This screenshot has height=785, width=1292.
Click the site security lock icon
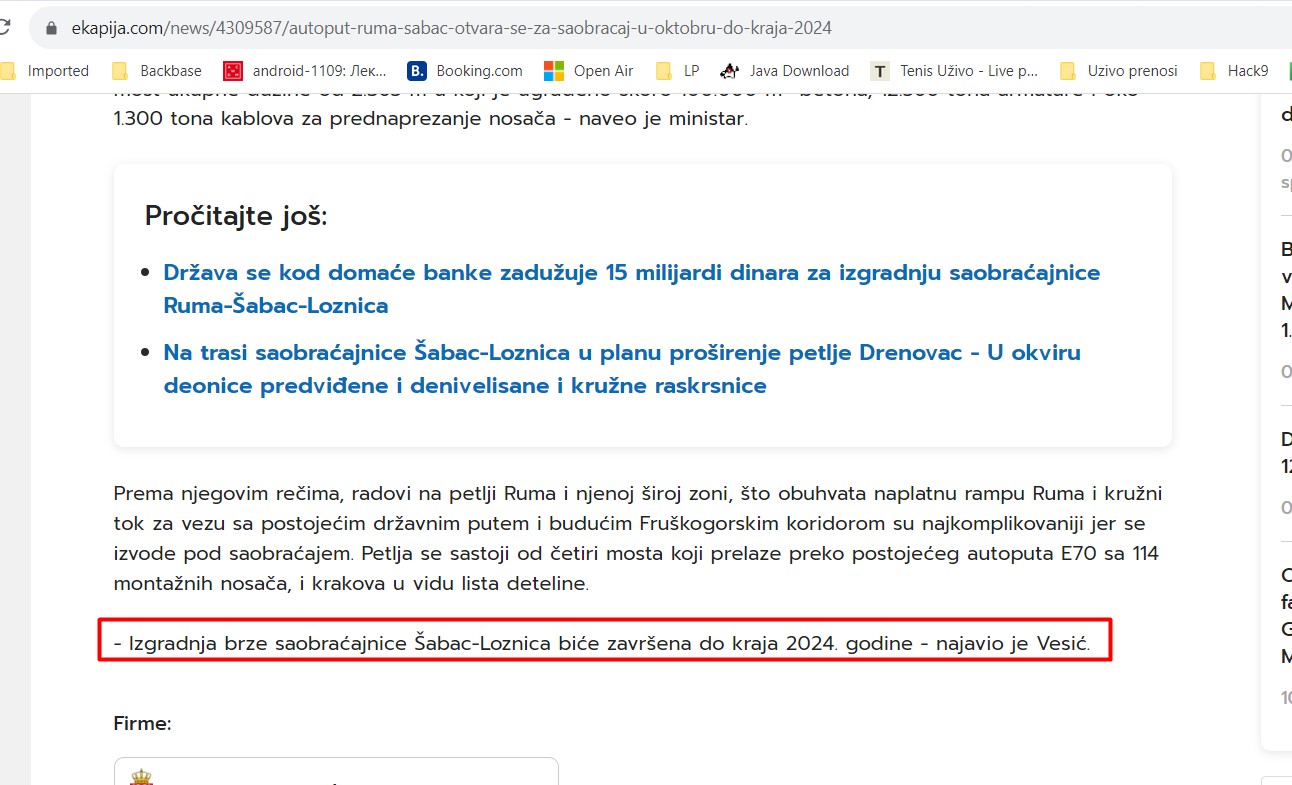[52, 29]
